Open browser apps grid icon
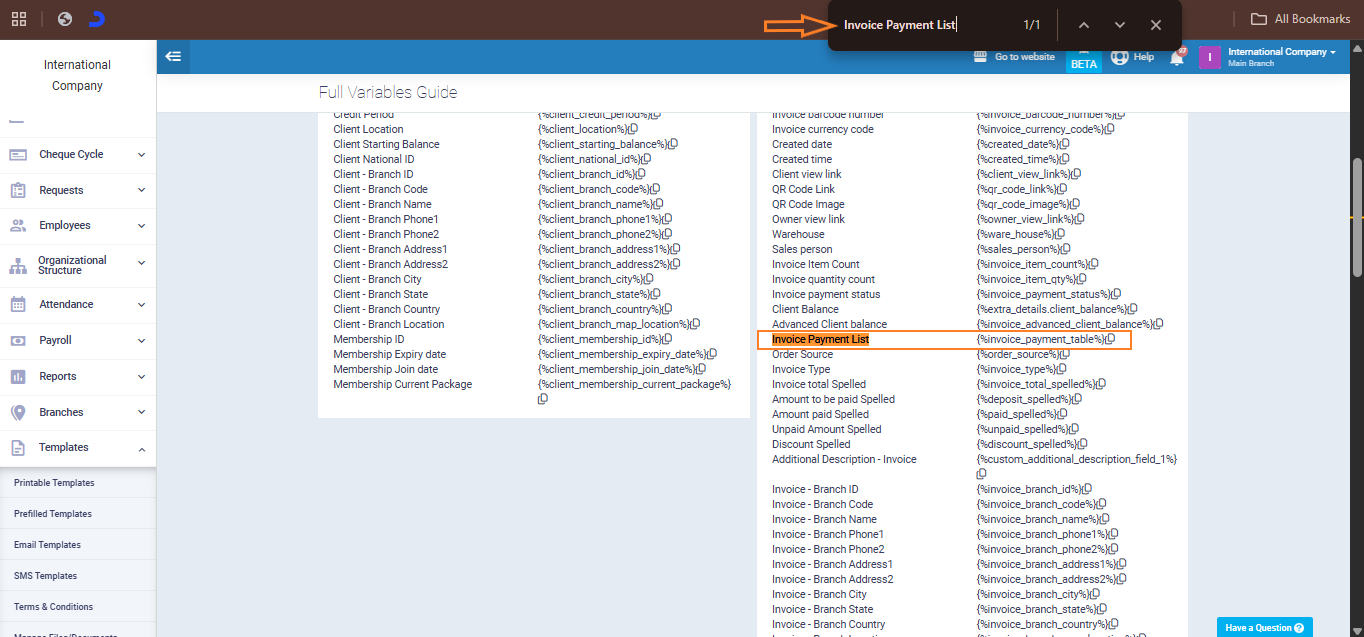Image resolution: width=1364 pixels, height=637 pixels. tap(19, 19)
